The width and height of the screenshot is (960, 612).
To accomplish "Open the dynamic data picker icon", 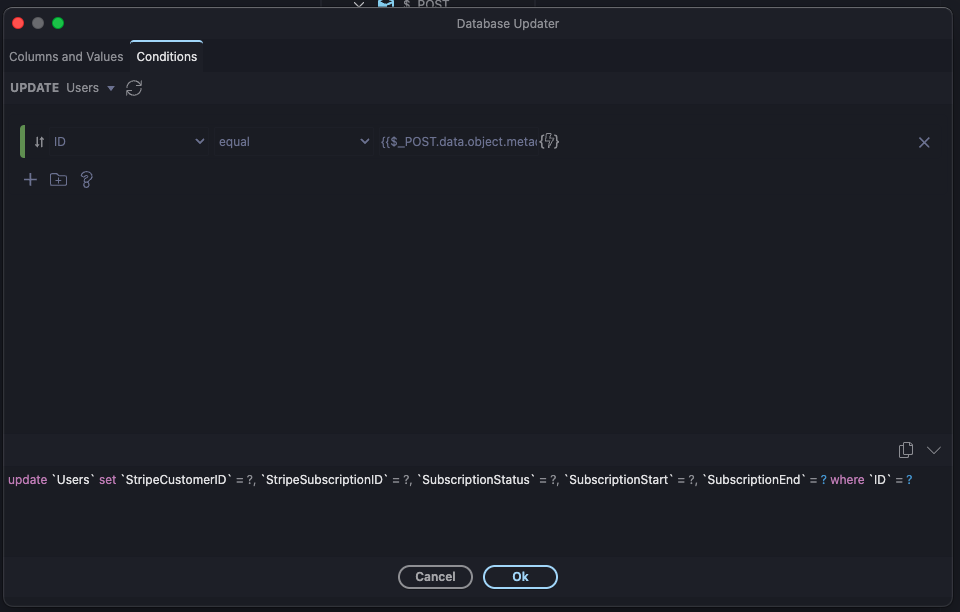I will (549, 142).
